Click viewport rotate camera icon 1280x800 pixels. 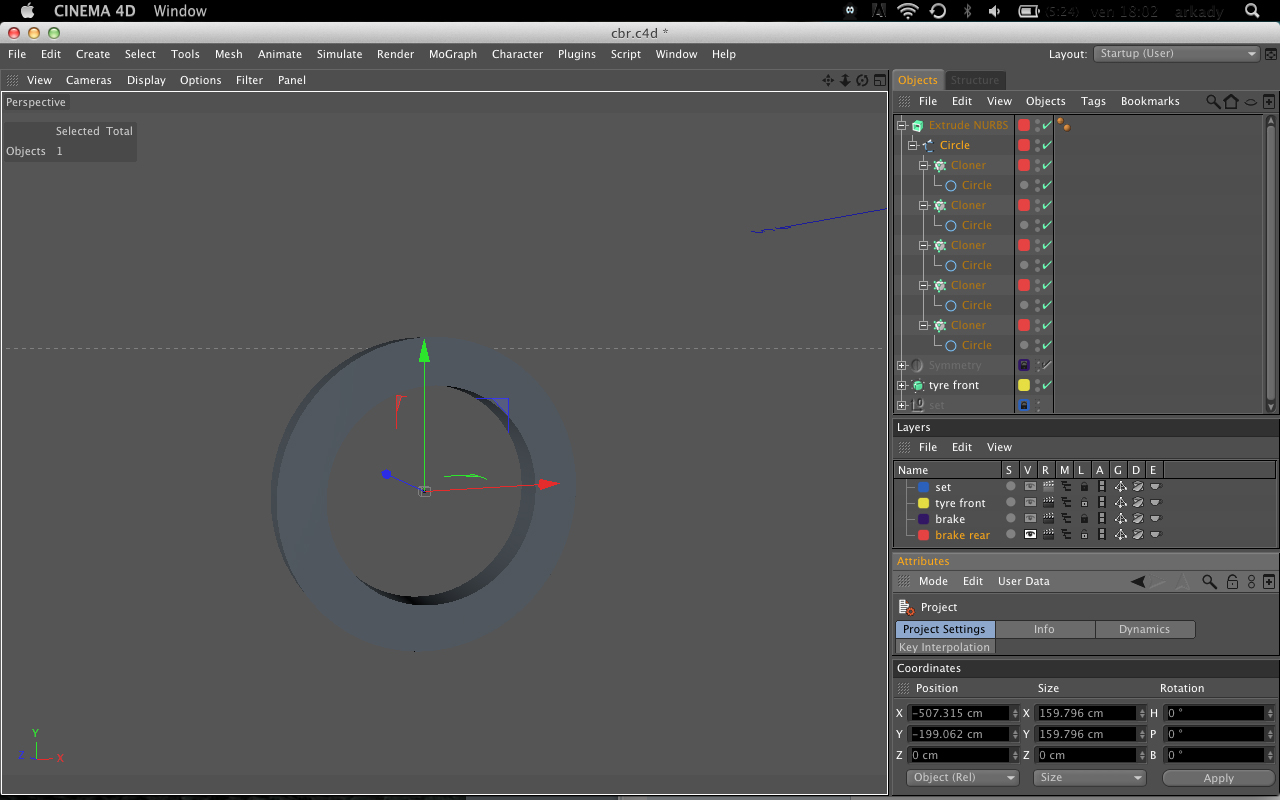tap(862, 80)
